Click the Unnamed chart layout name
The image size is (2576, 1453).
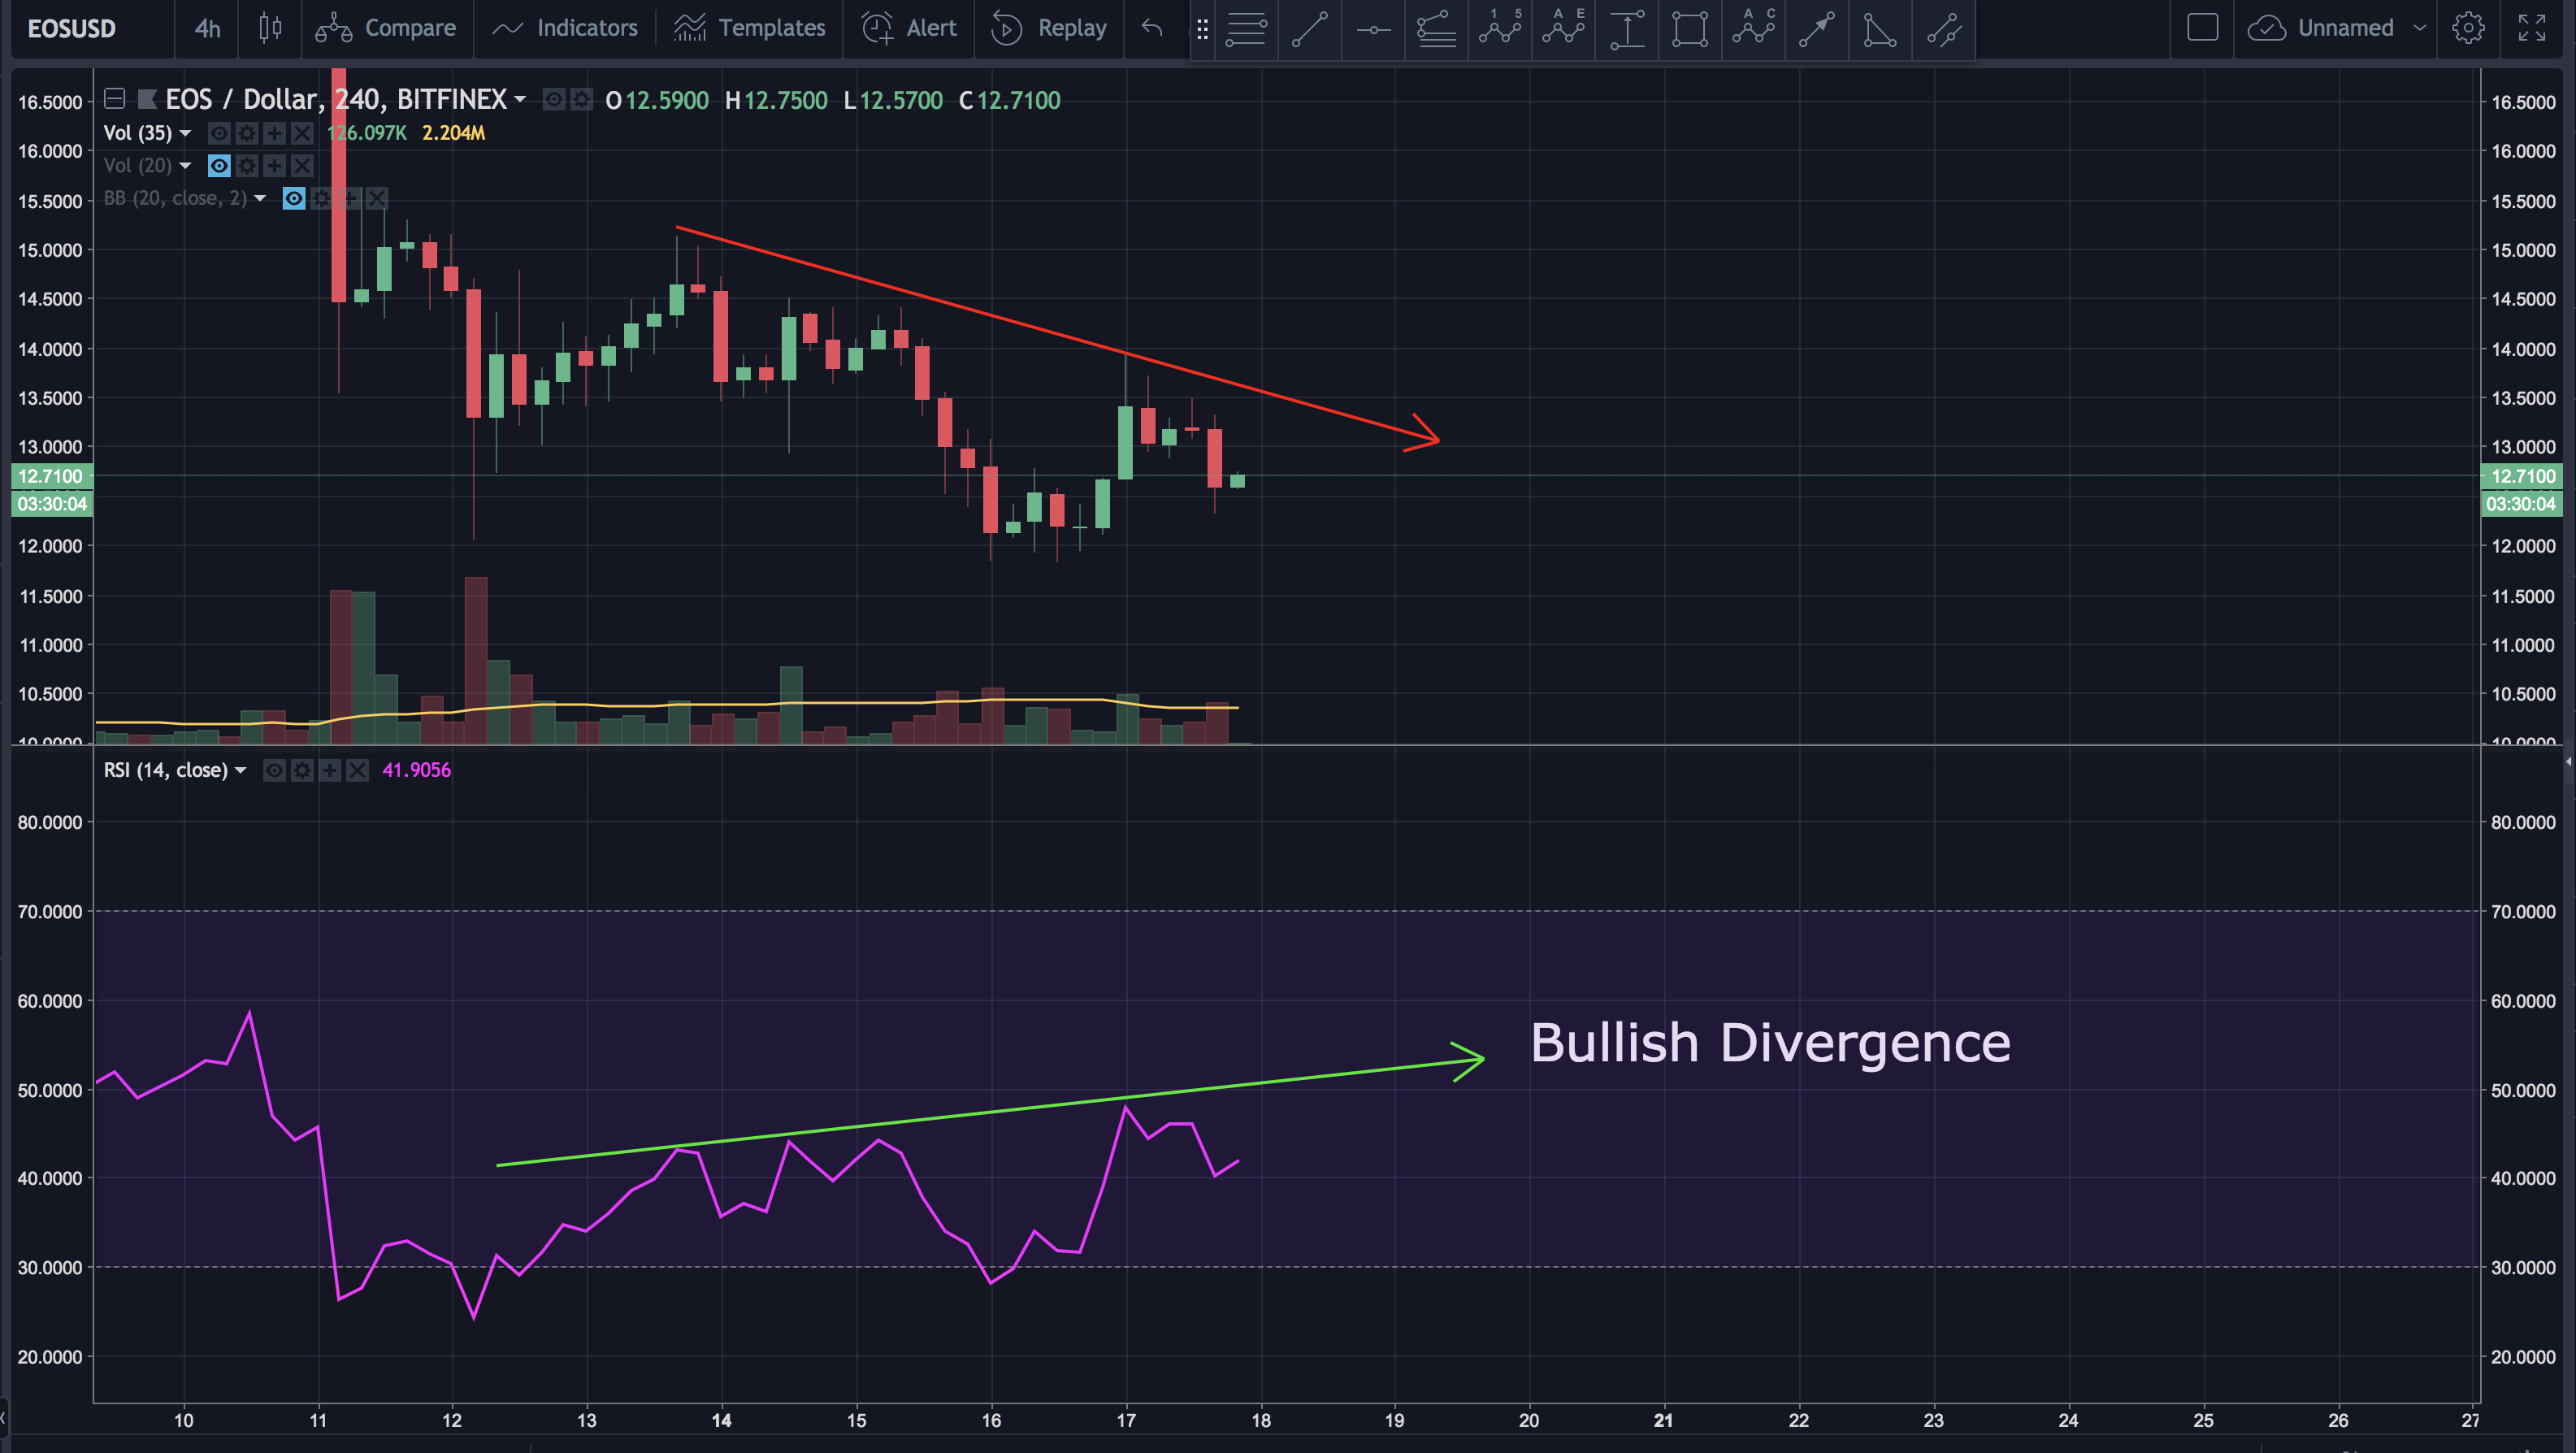[2345, 28]
